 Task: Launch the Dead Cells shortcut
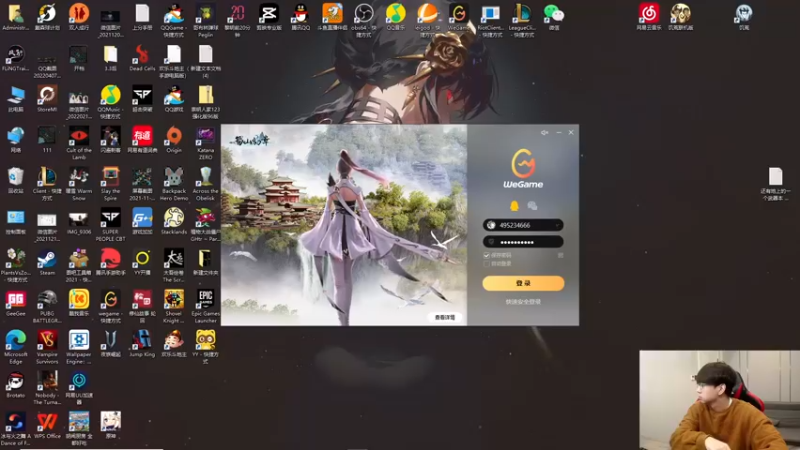(142, 59)
